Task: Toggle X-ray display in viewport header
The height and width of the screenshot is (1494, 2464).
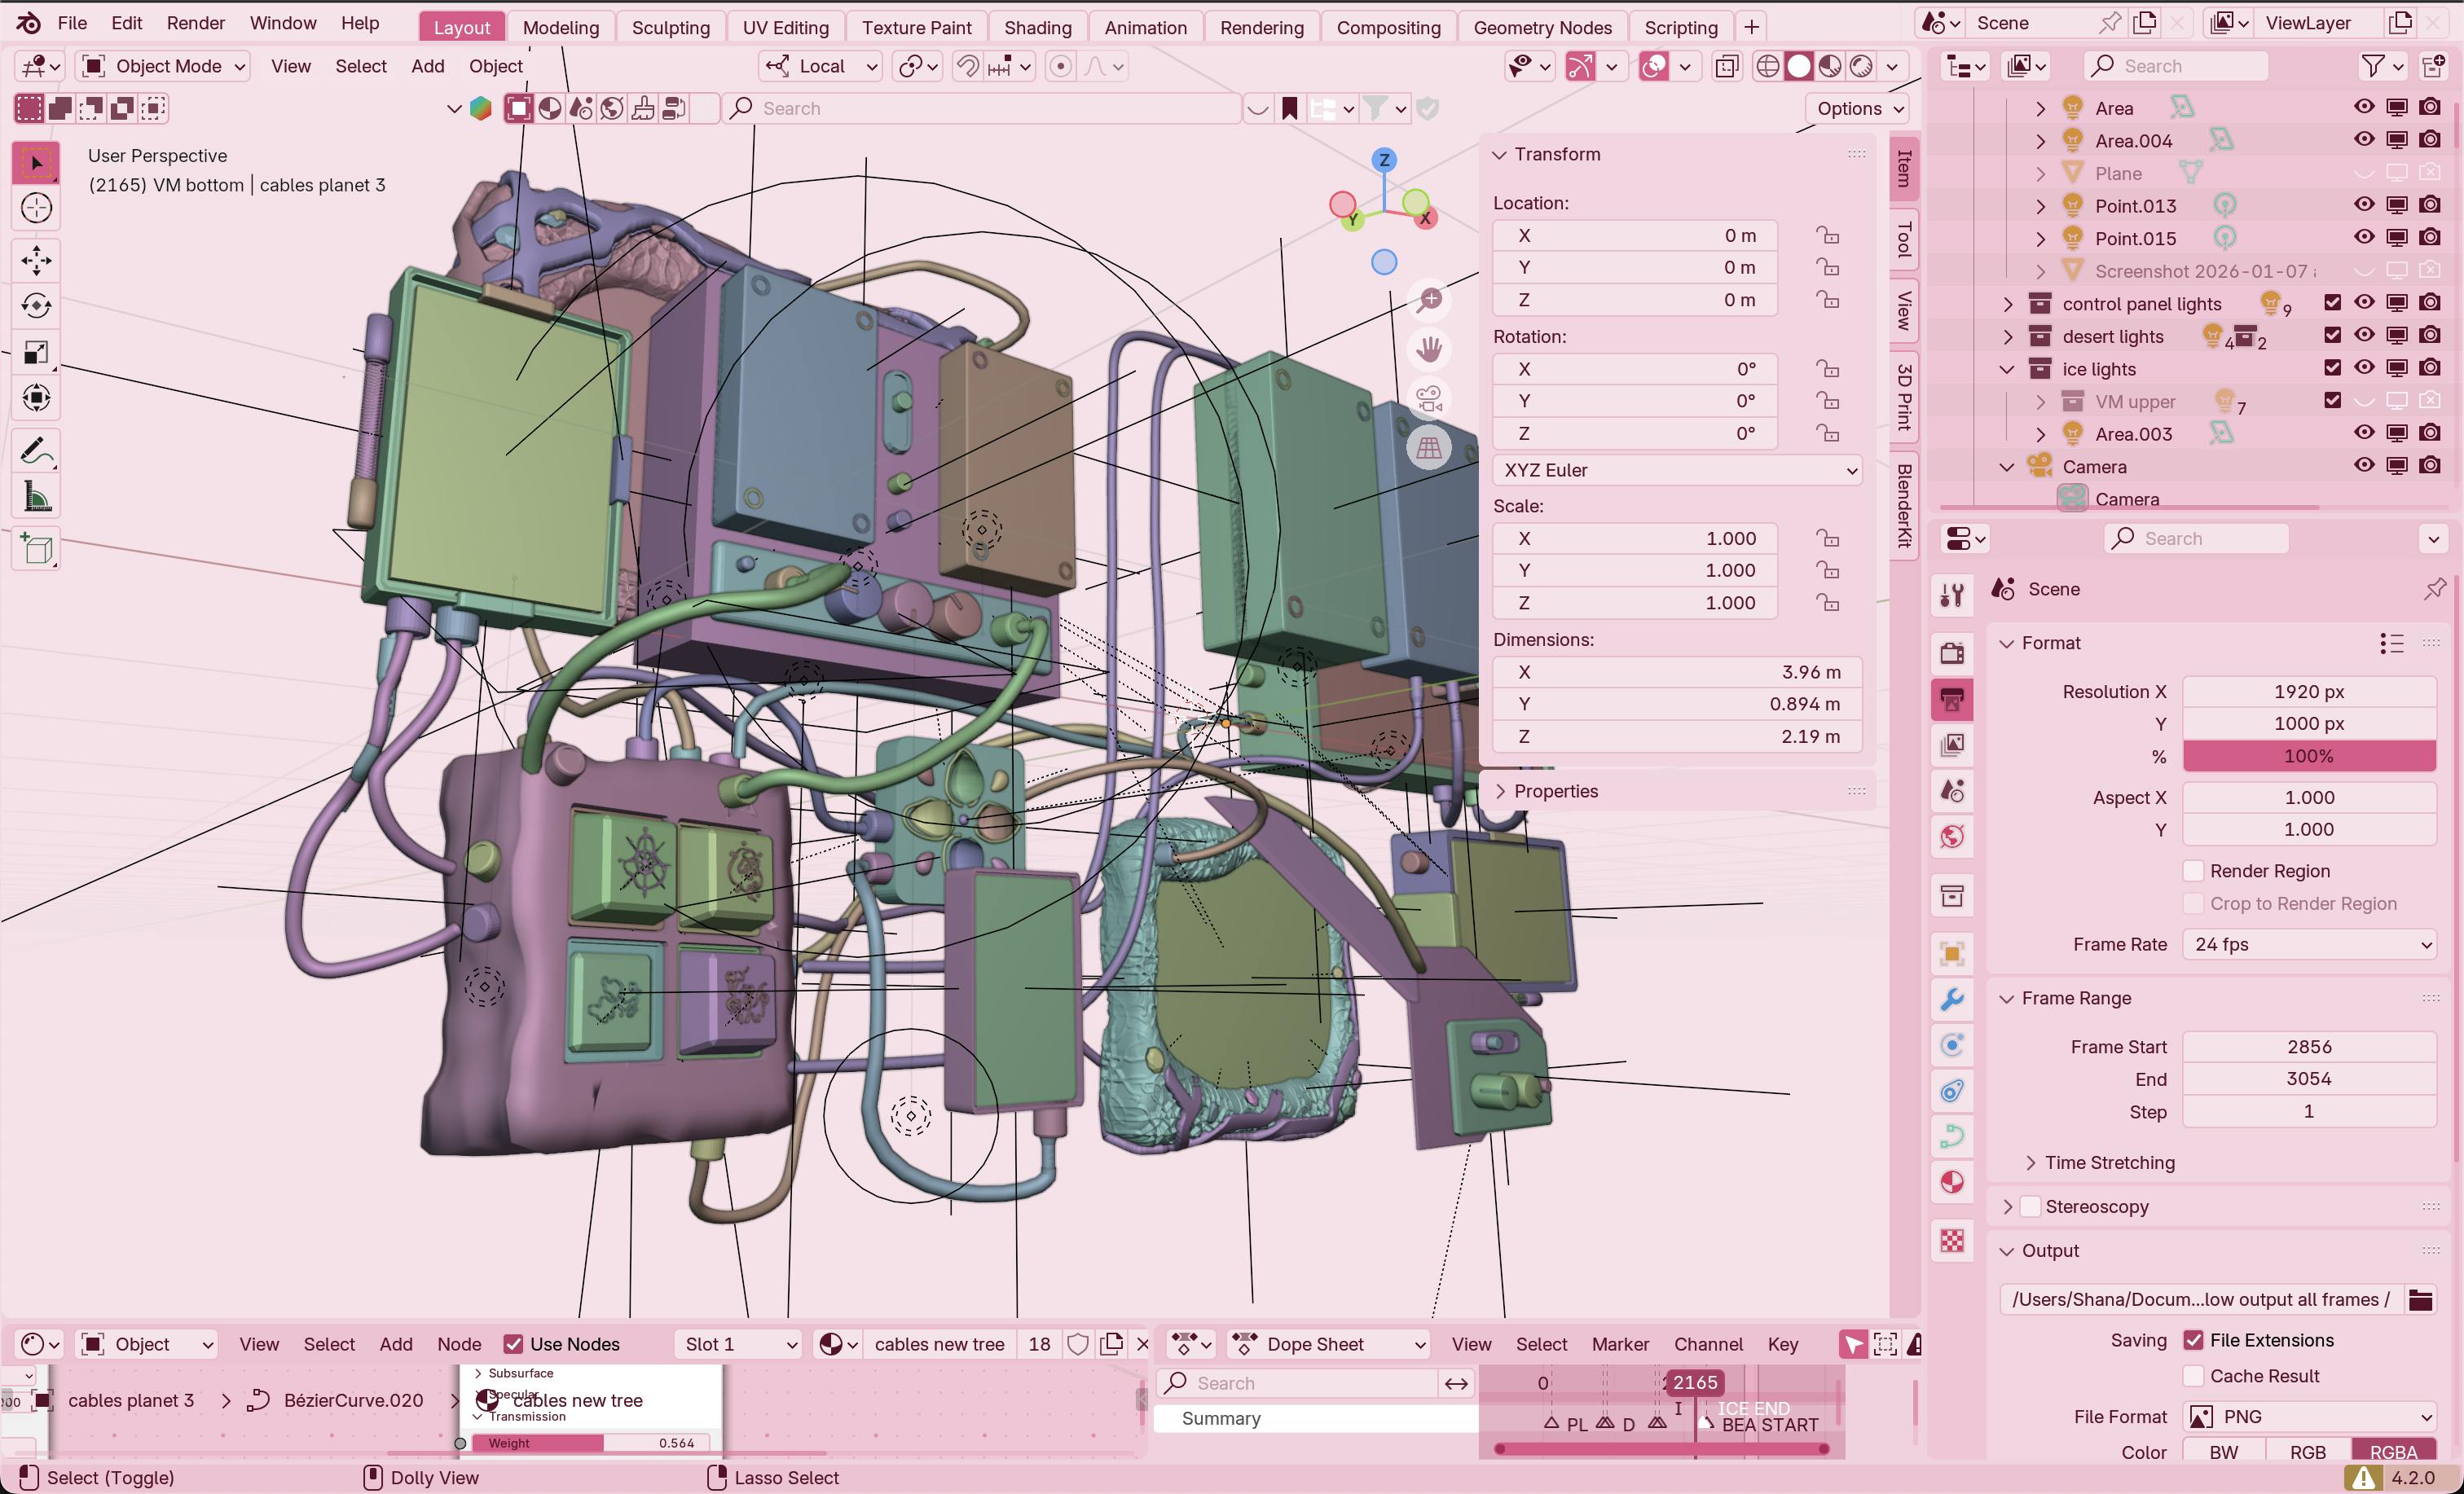Action: click(1727, 66)
